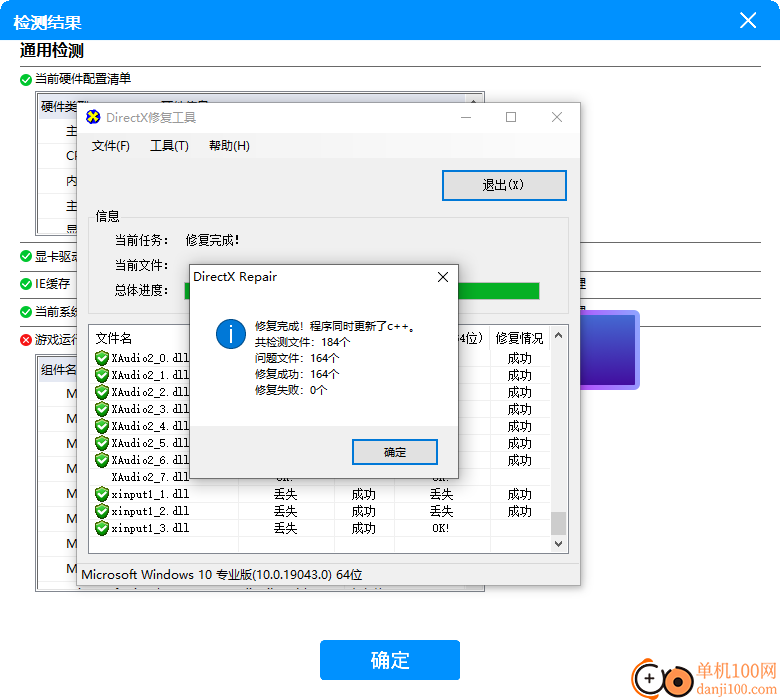This screenshot has height=700, width=780.
Task: Click the 通用检测 heading
Action: pyautogui.click(x=52, y=50)
